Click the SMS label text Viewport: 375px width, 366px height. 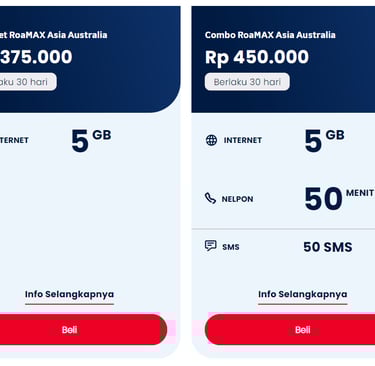point(231,247)
